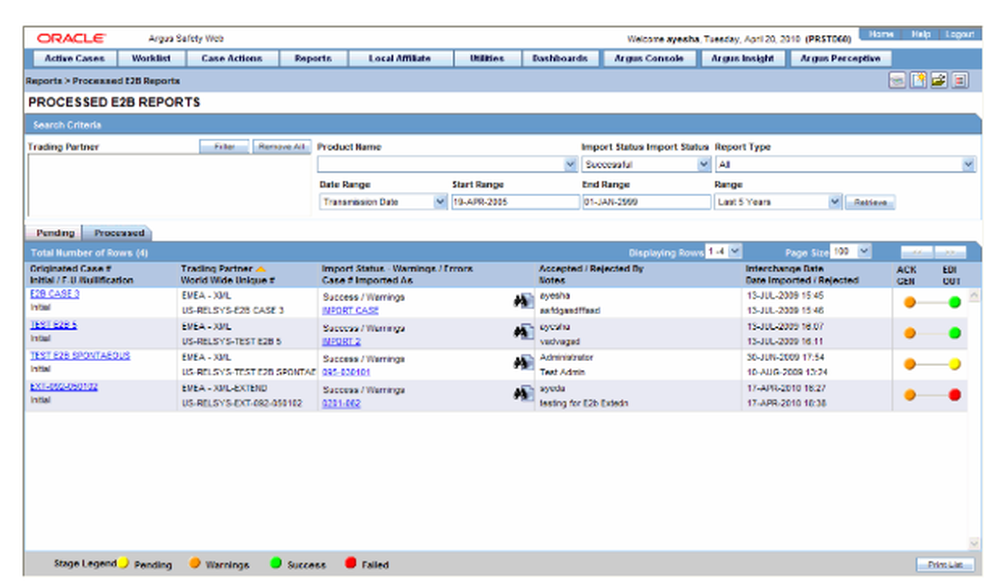Image resolution: width=1000 pixels, height=587 pixels.
Task: Open the TEST E2B SPONTAEOUS case link
Action: 80,356
